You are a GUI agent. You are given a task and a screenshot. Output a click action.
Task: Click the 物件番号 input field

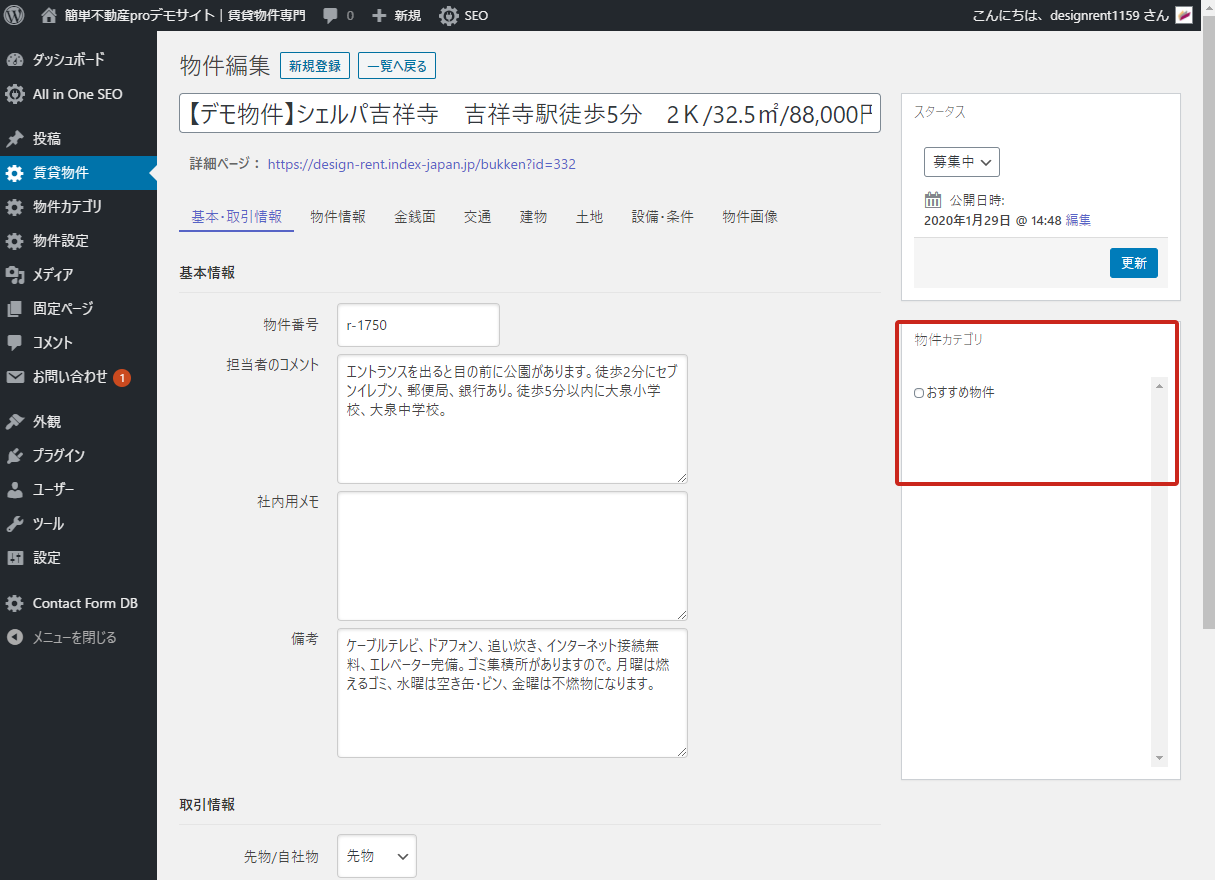(x=418, y=326)
